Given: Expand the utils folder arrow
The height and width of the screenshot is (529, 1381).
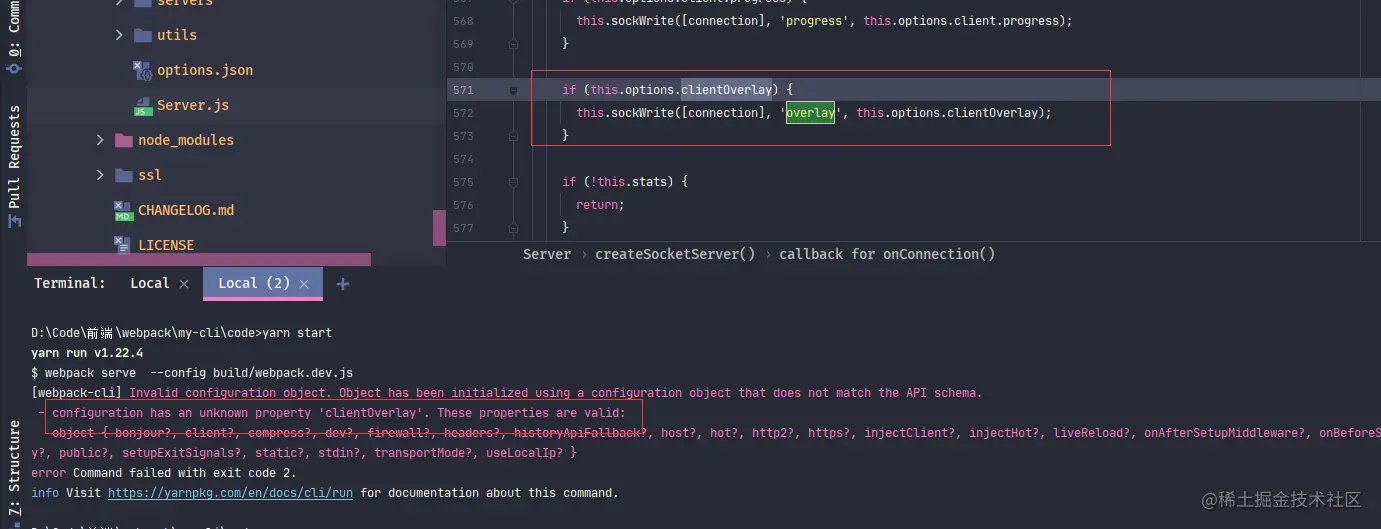Looking at the screenshot, I should pos(119,35).
